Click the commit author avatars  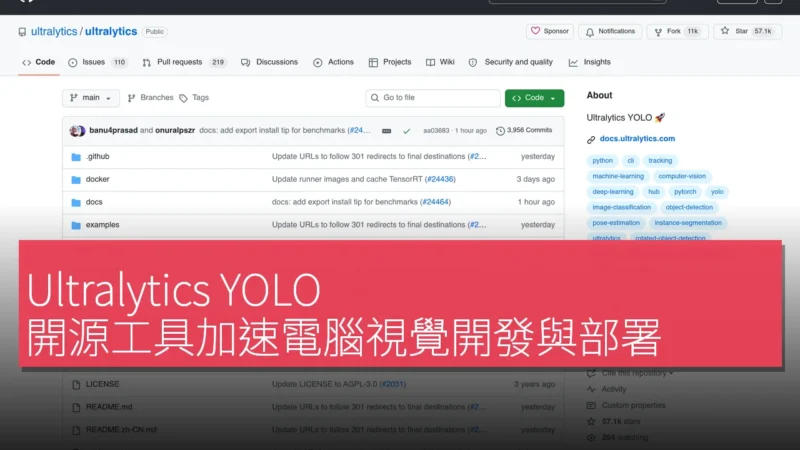point(77,131)
